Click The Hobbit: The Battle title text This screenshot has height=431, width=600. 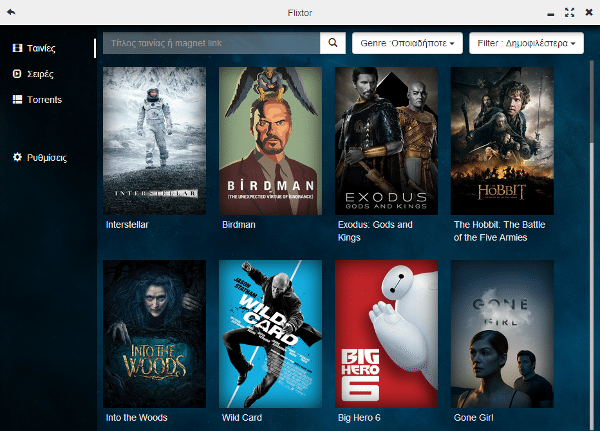499,231
